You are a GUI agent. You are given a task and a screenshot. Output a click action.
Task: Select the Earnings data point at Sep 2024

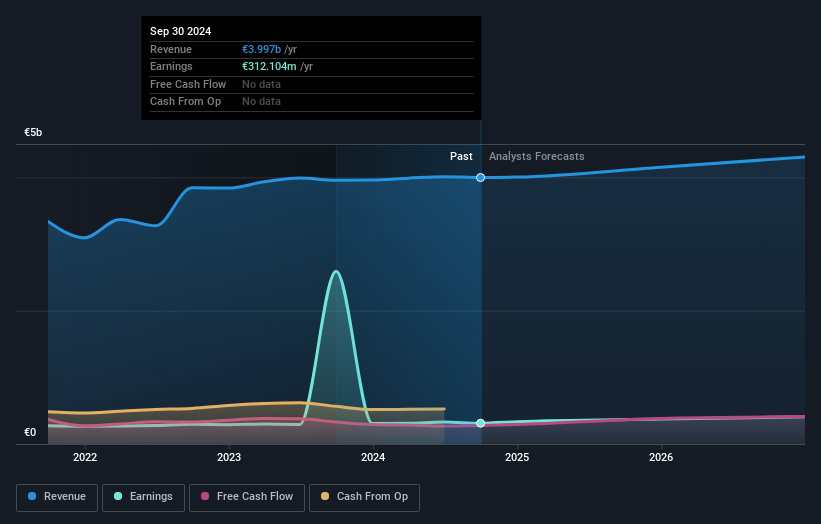tap(480, 423)
